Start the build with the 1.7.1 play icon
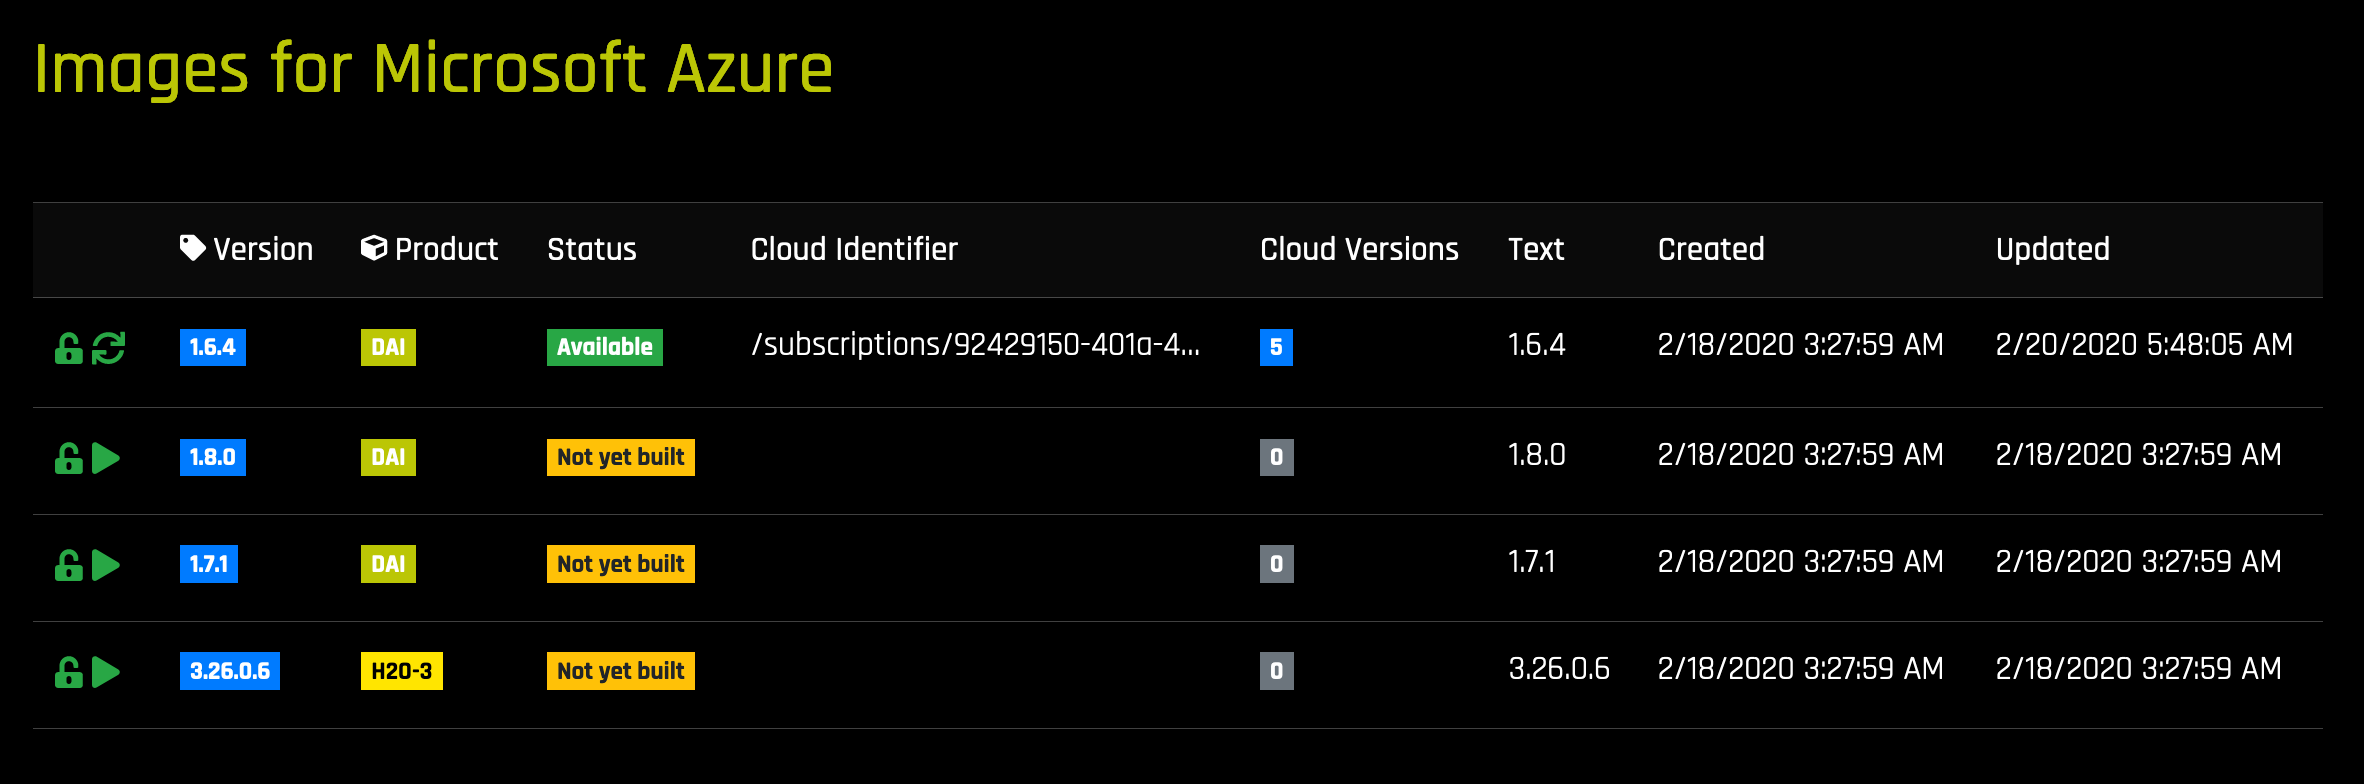The height and width of the screenshot is (784, 2364). coord(106,565)
